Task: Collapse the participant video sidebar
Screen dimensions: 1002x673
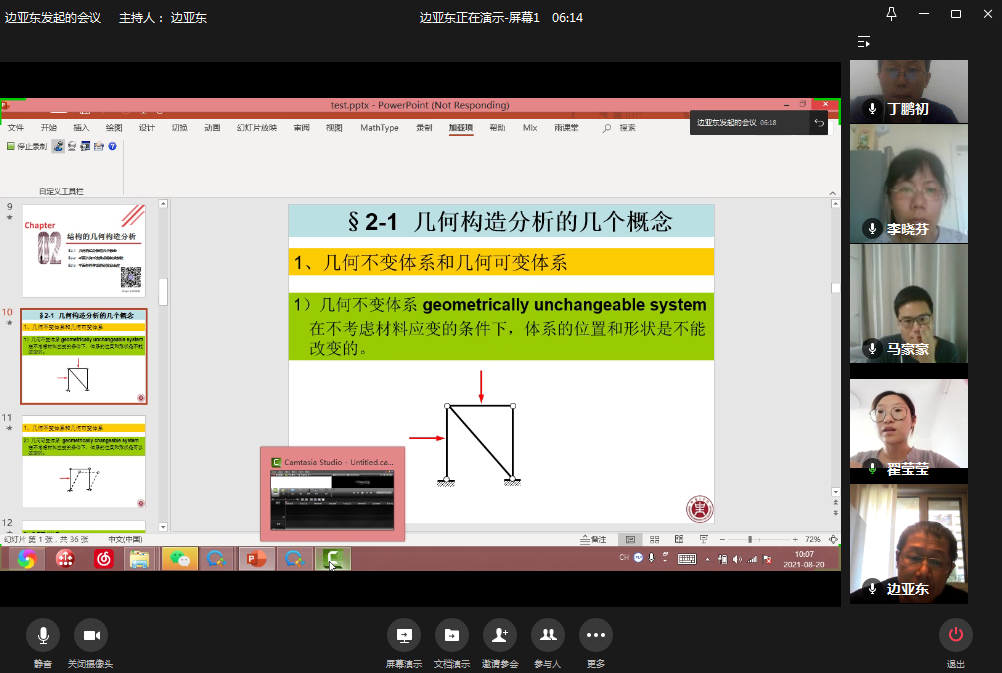Action: [x=864, y=42]
